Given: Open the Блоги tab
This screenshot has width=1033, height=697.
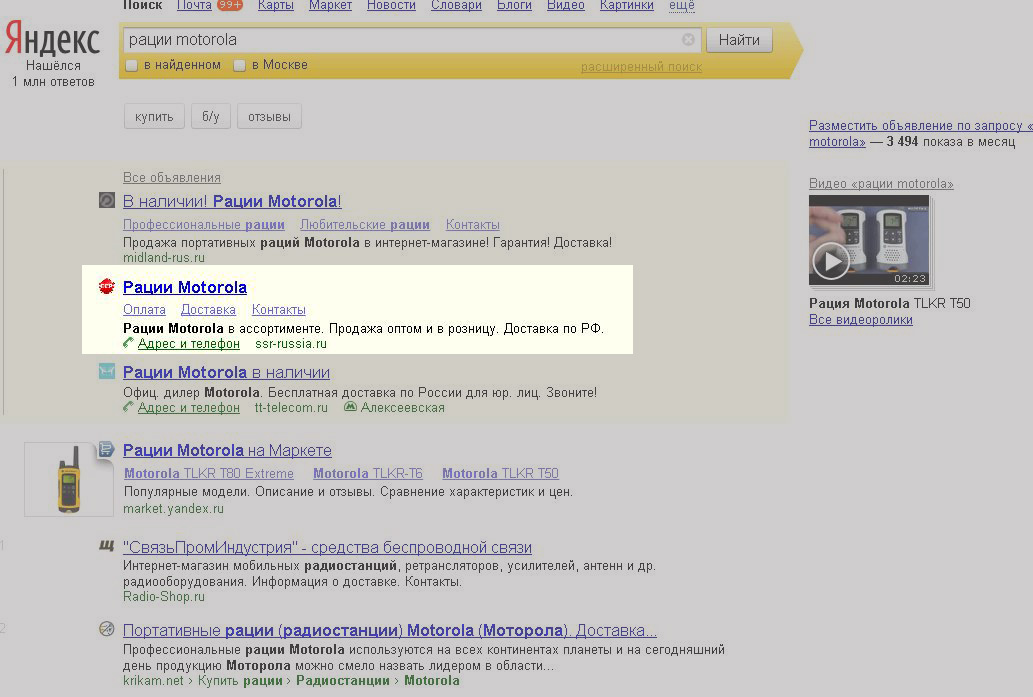Looking at the screenshot, I should tap(515, 5).
